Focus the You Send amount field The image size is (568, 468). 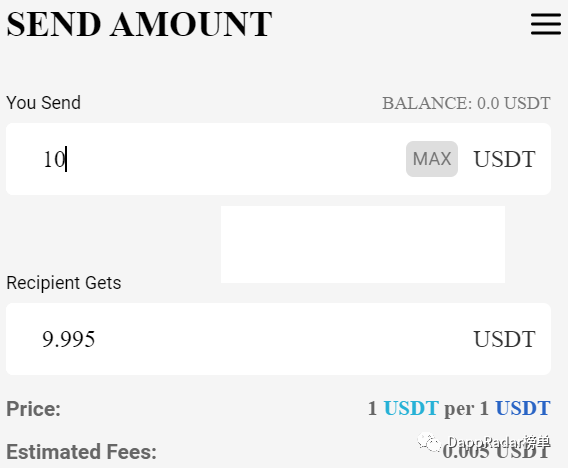pyautogui.click(x=278, y=159)
